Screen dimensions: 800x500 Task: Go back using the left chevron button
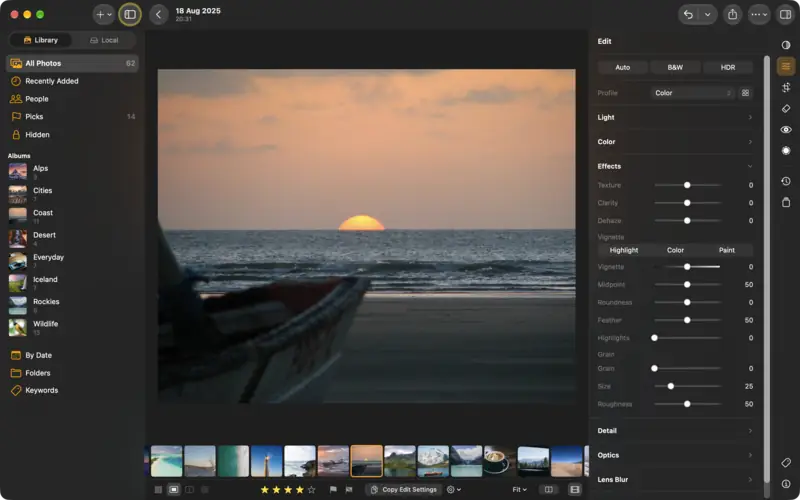pos(159,14)
